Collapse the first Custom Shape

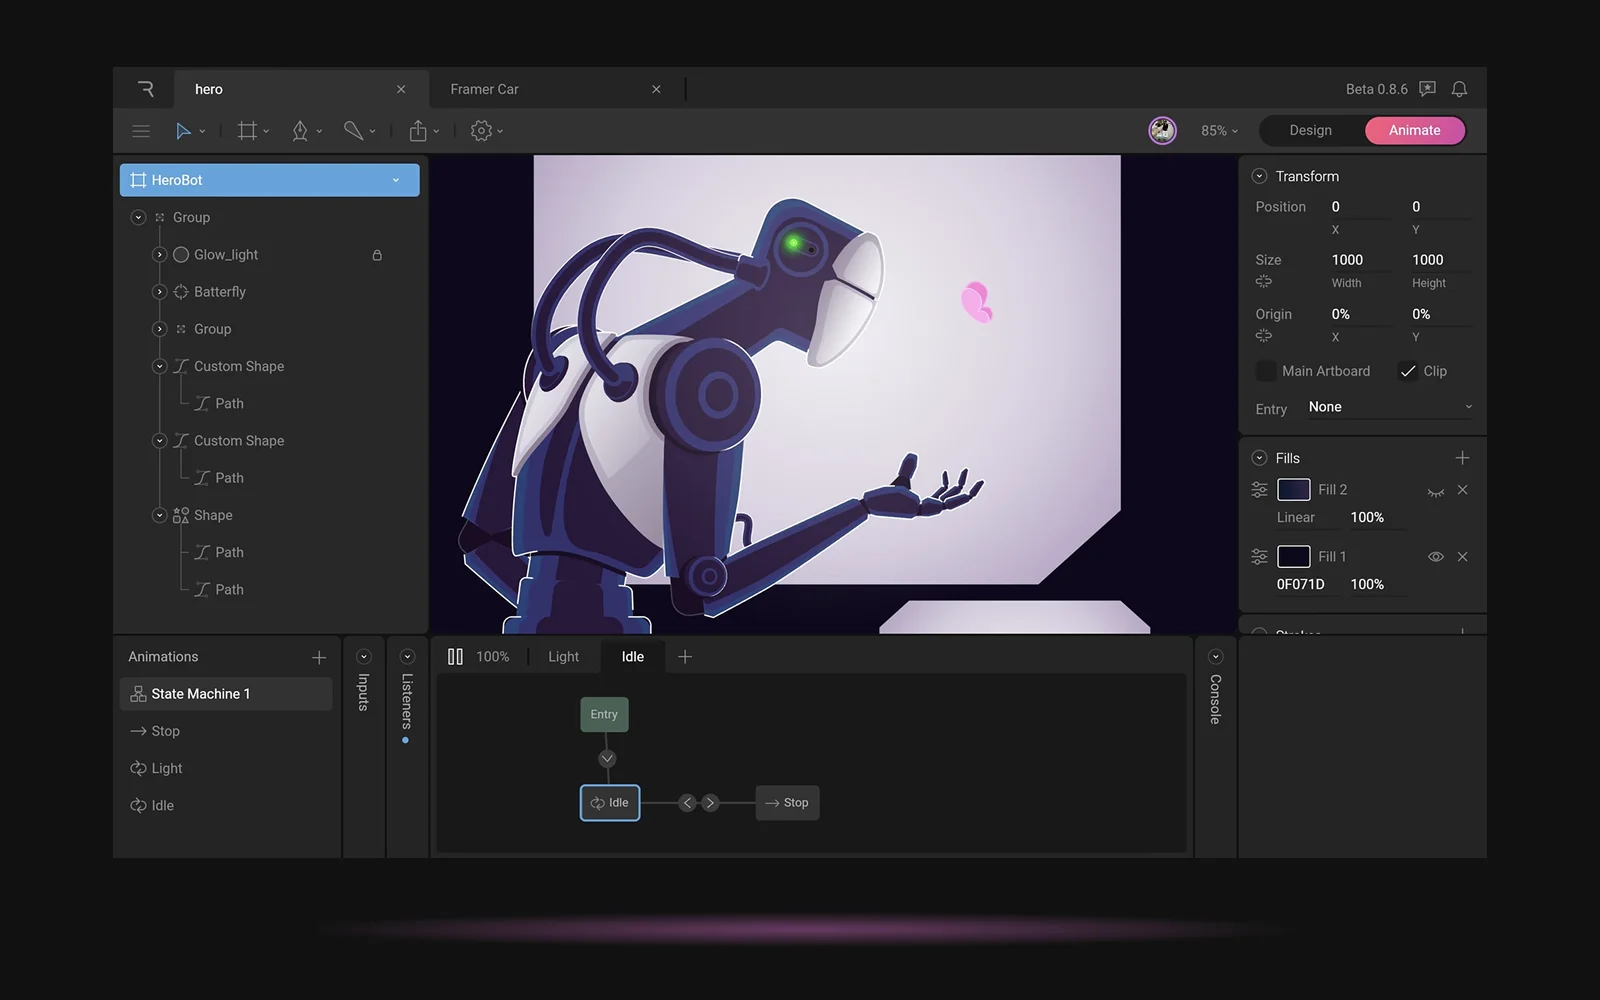point(159,367)
